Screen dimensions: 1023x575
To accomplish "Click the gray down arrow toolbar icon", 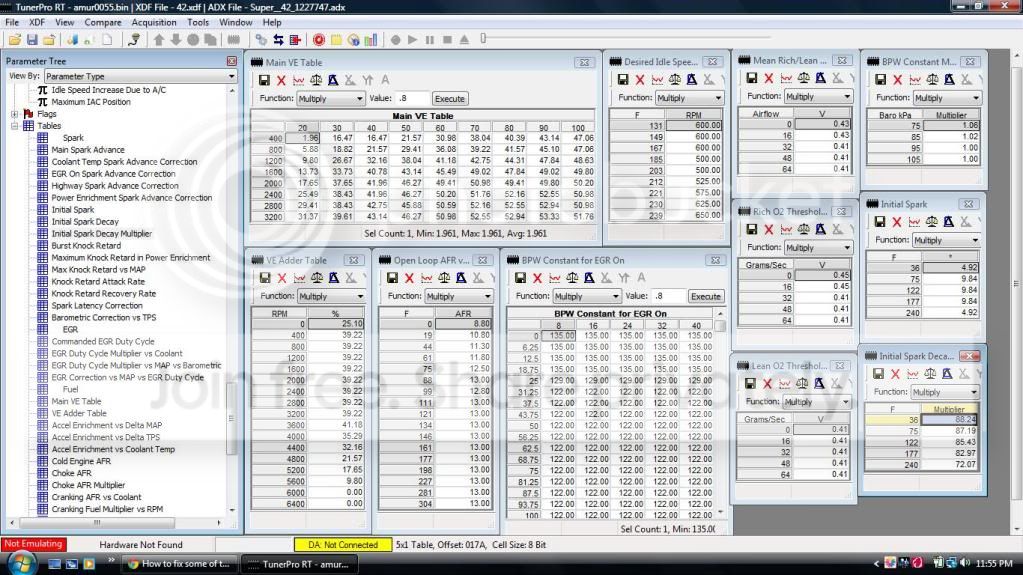I will coord(176,40).
